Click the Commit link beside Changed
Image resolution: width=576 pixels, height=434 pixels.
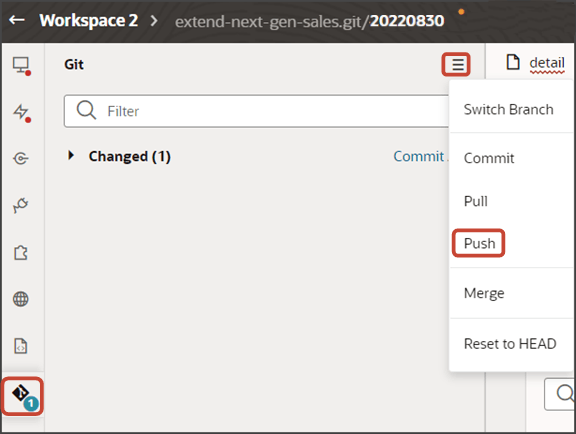(x=419, y=157)
